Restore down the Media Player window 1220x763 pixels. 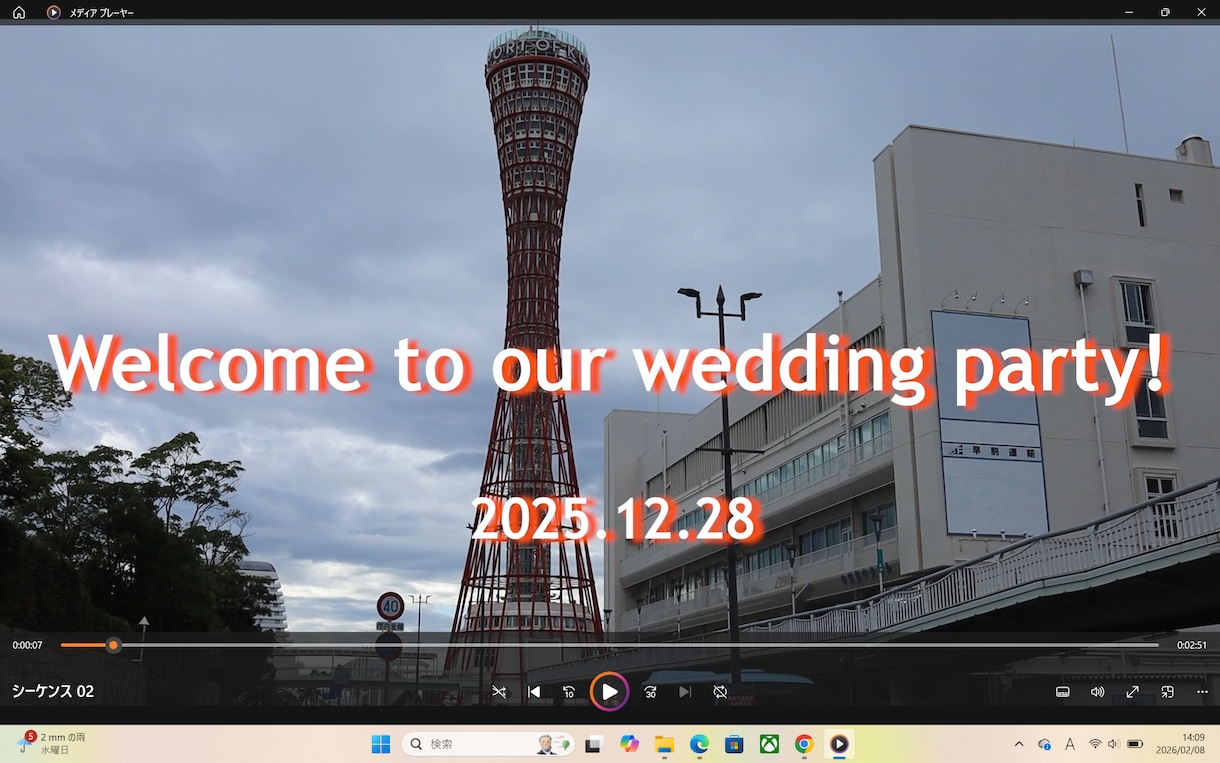1165,12
